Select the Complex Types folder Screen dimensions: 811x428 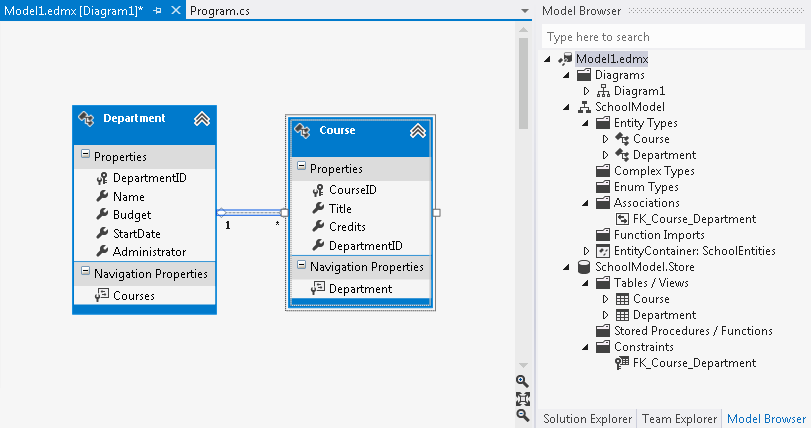point(645,171)
